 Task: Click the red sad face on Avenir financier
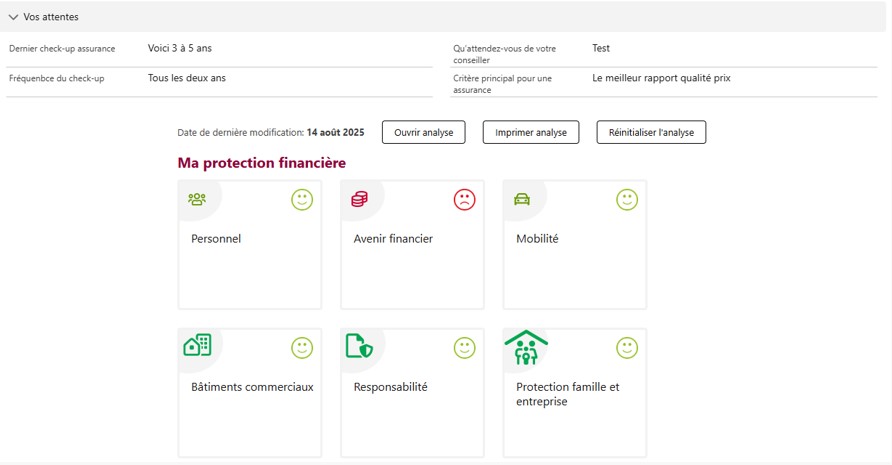[x=464, y=200]
